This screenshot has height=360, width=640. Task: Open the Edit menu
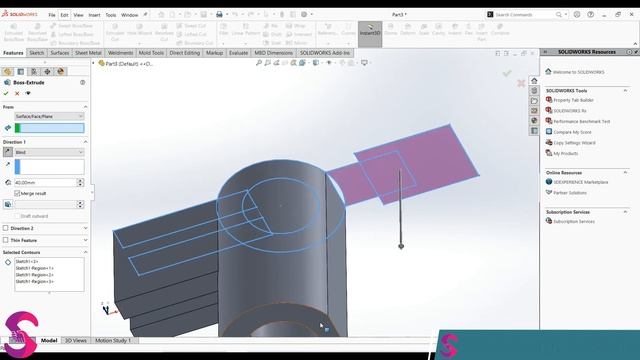tap(64, 15)
